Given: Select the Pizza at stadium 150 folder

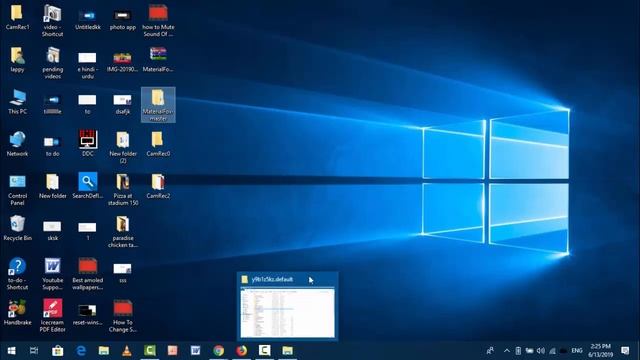Looking at the screenshot, I should (122, 190).
